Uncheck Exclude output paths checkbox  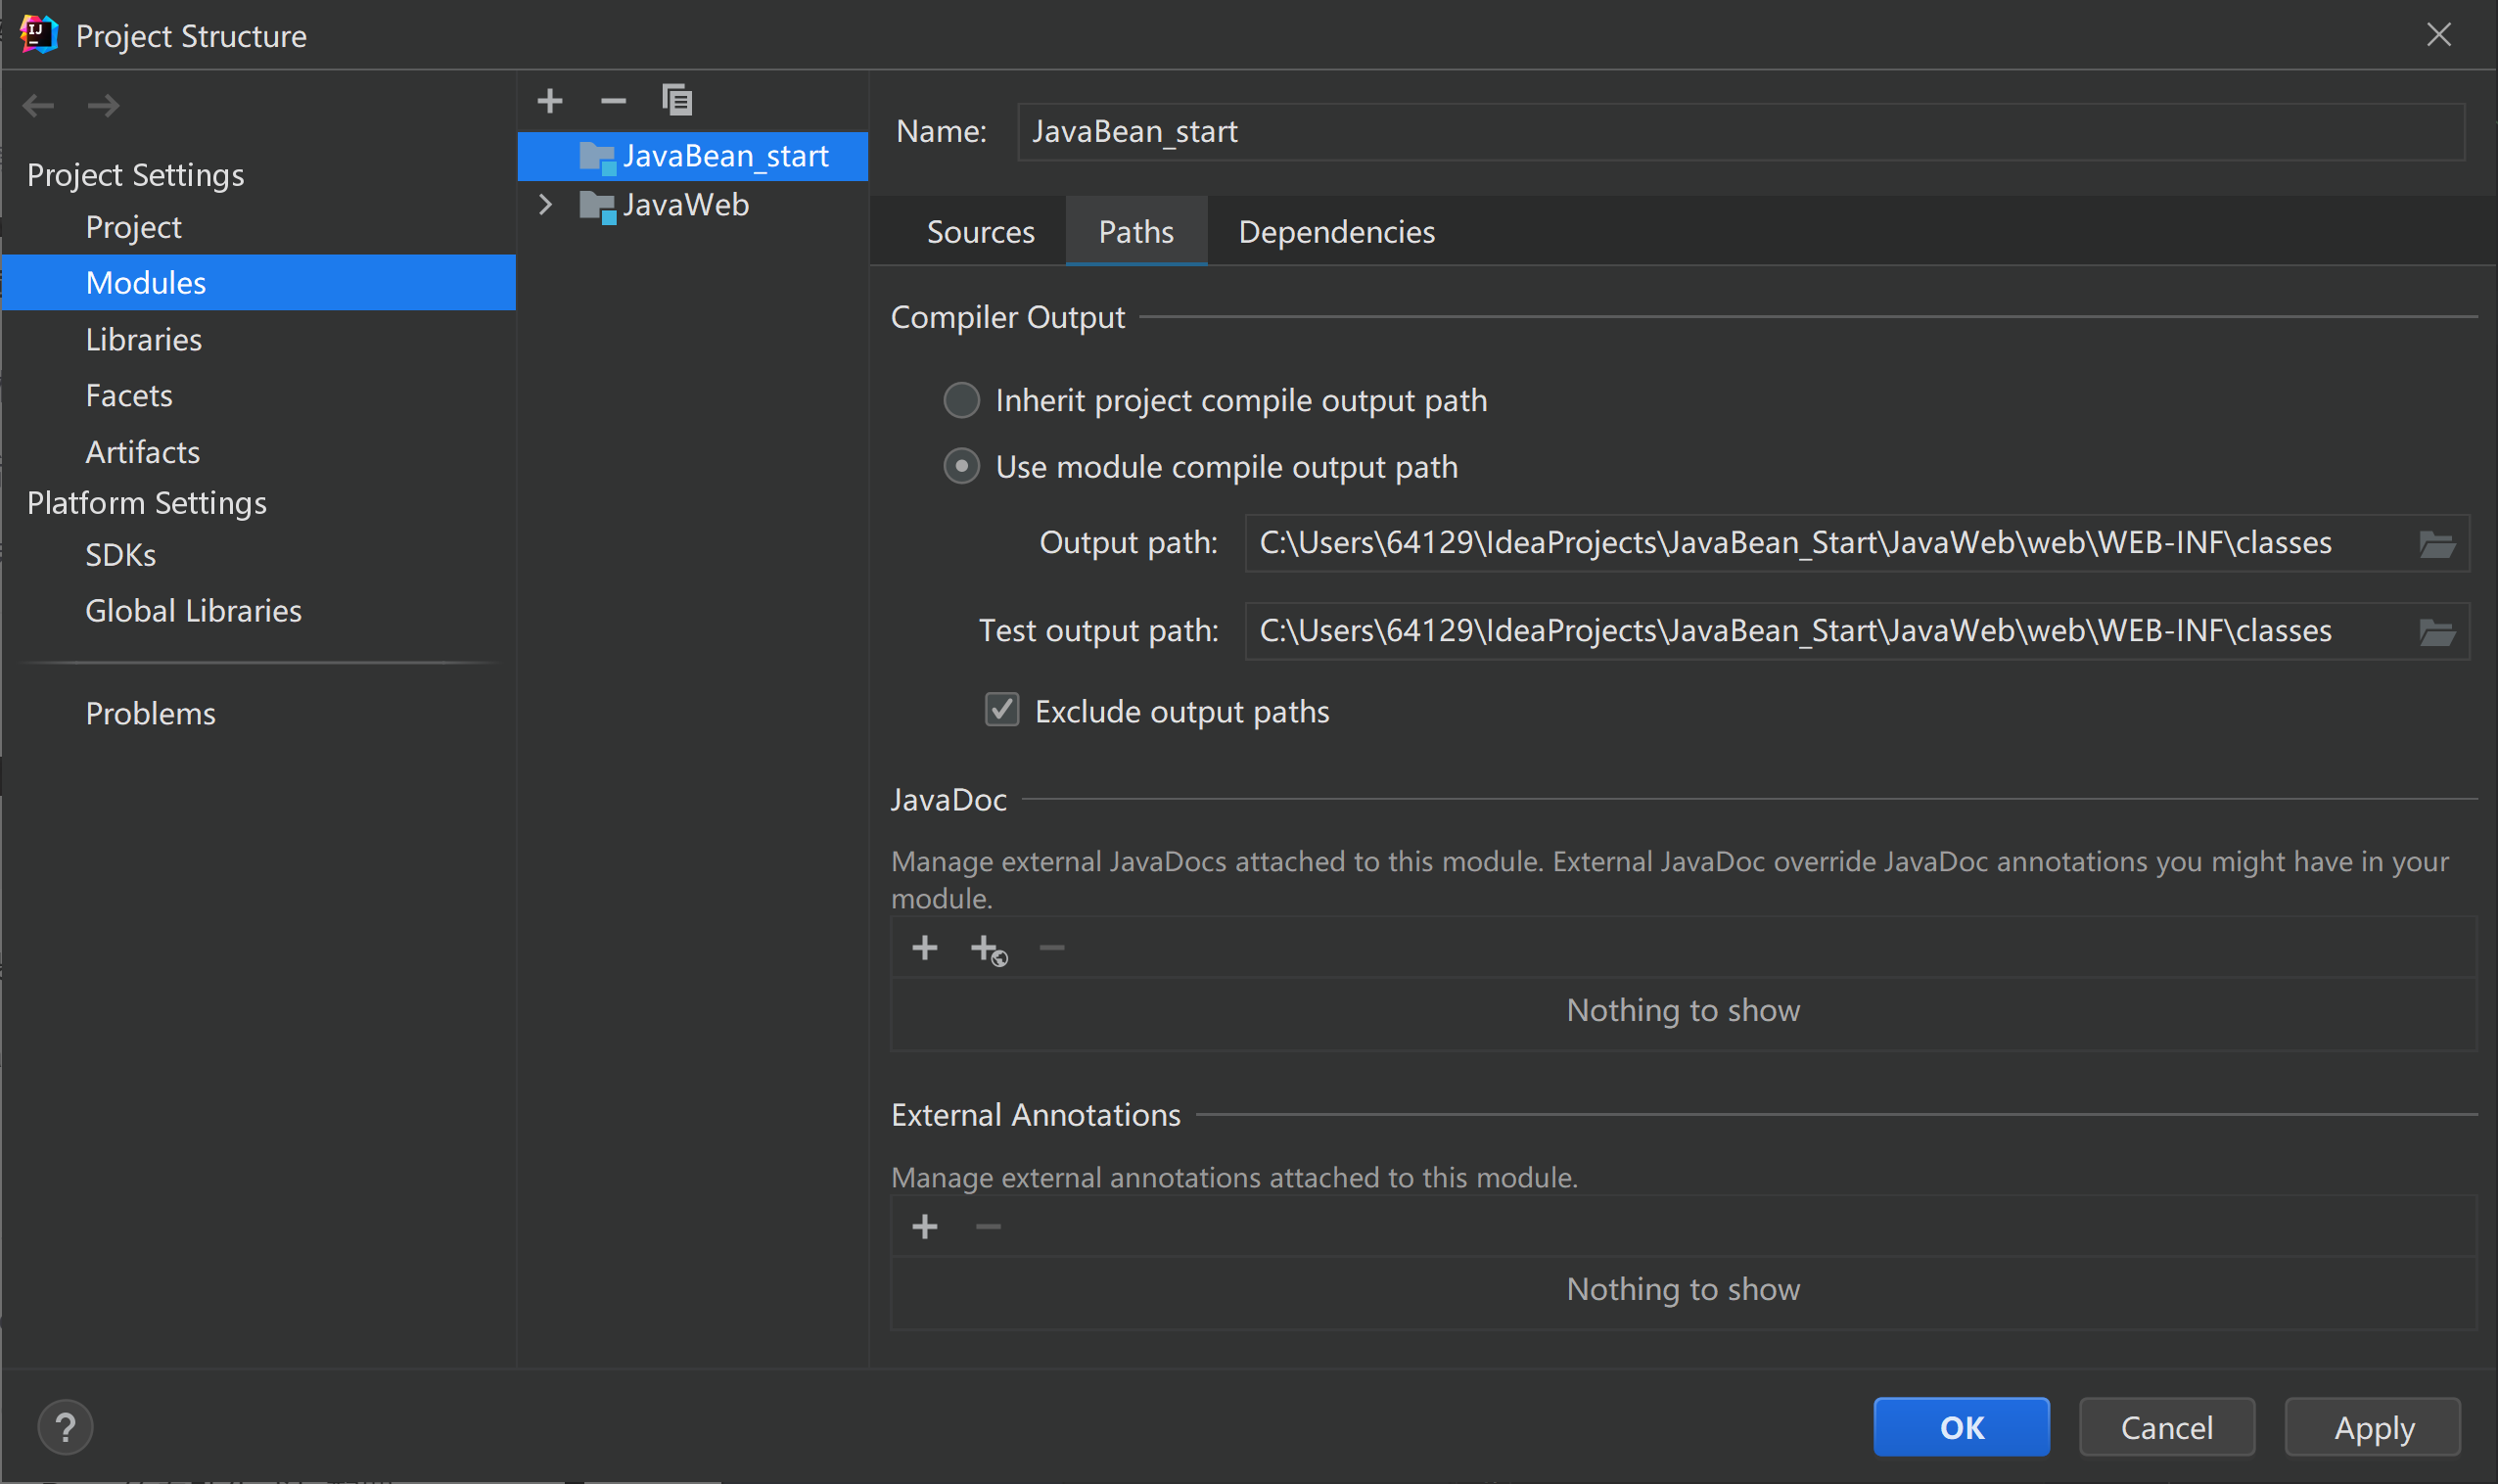1002,710
